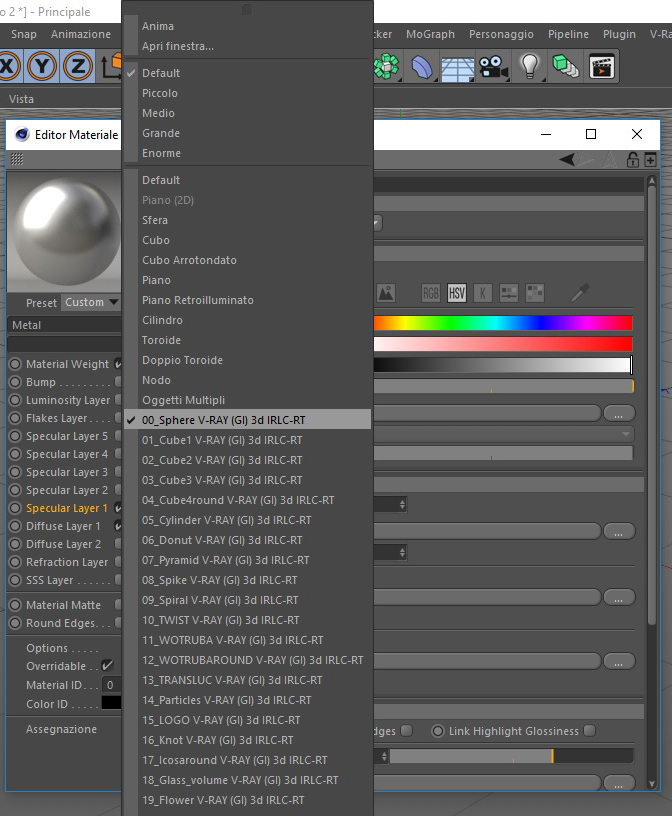Add a floor grid object icon
Screen dimensions: 672x816
coord(457,68)
